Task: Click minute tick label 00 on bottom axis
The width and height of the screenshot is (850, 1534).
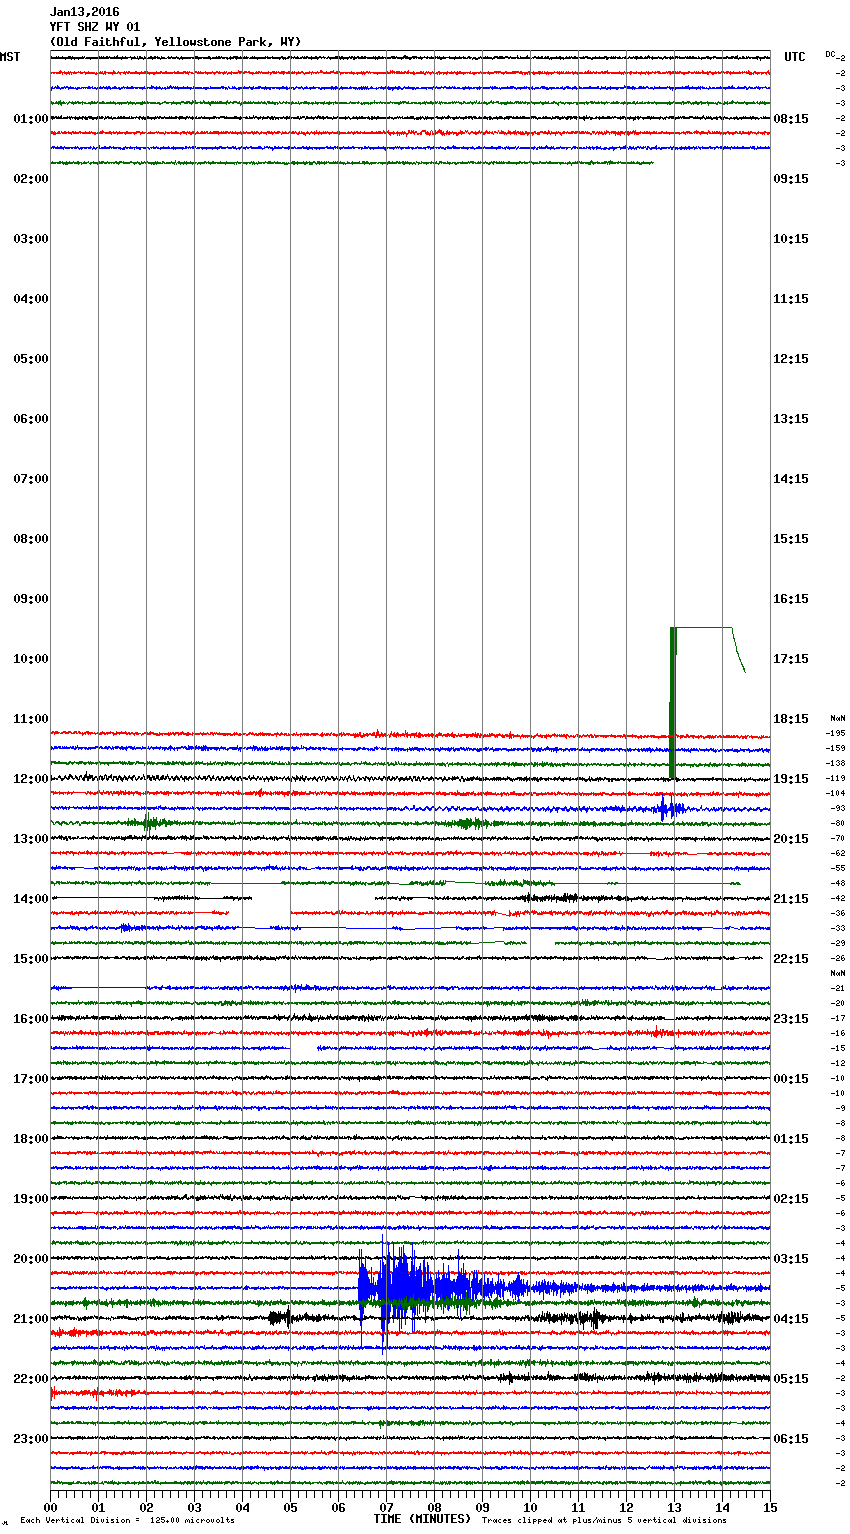Action: pos(51,1507)
